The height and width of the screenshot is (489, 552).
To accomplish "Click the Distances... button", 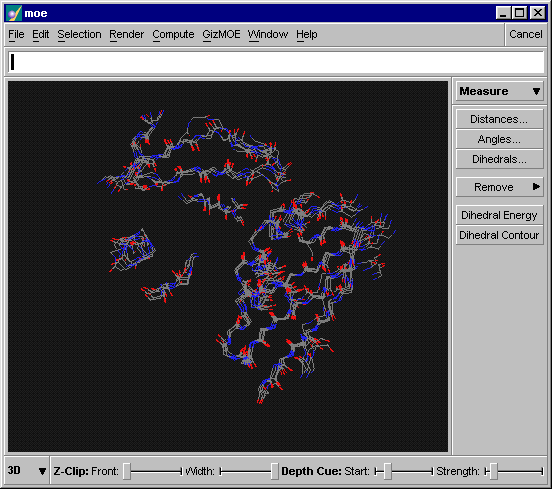I will pyautogui.click(x=499, y=119).
